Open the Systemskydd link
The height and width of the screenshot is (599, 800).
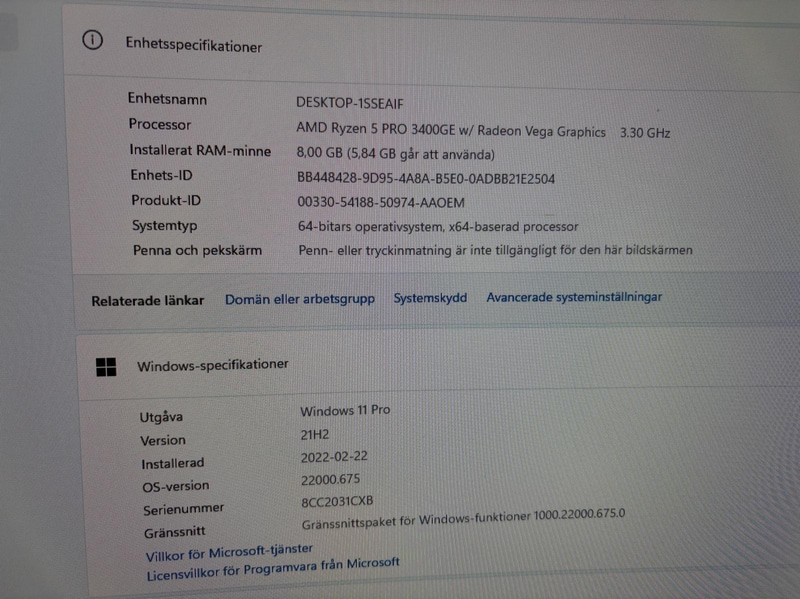tap(430, 298)
